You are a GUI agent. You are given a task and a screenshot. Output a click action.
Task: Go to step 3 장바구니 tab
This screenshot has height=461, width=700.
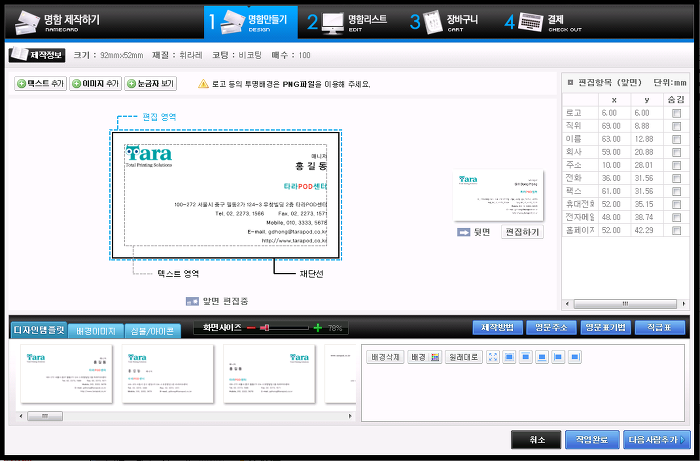tap(444, 22)
